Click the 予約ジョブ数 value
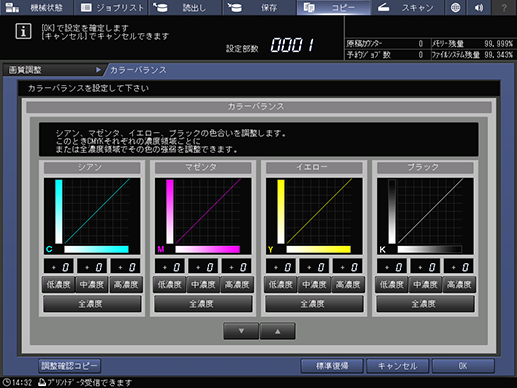Screen dimensions: 517x388 [x=421, y=55]
